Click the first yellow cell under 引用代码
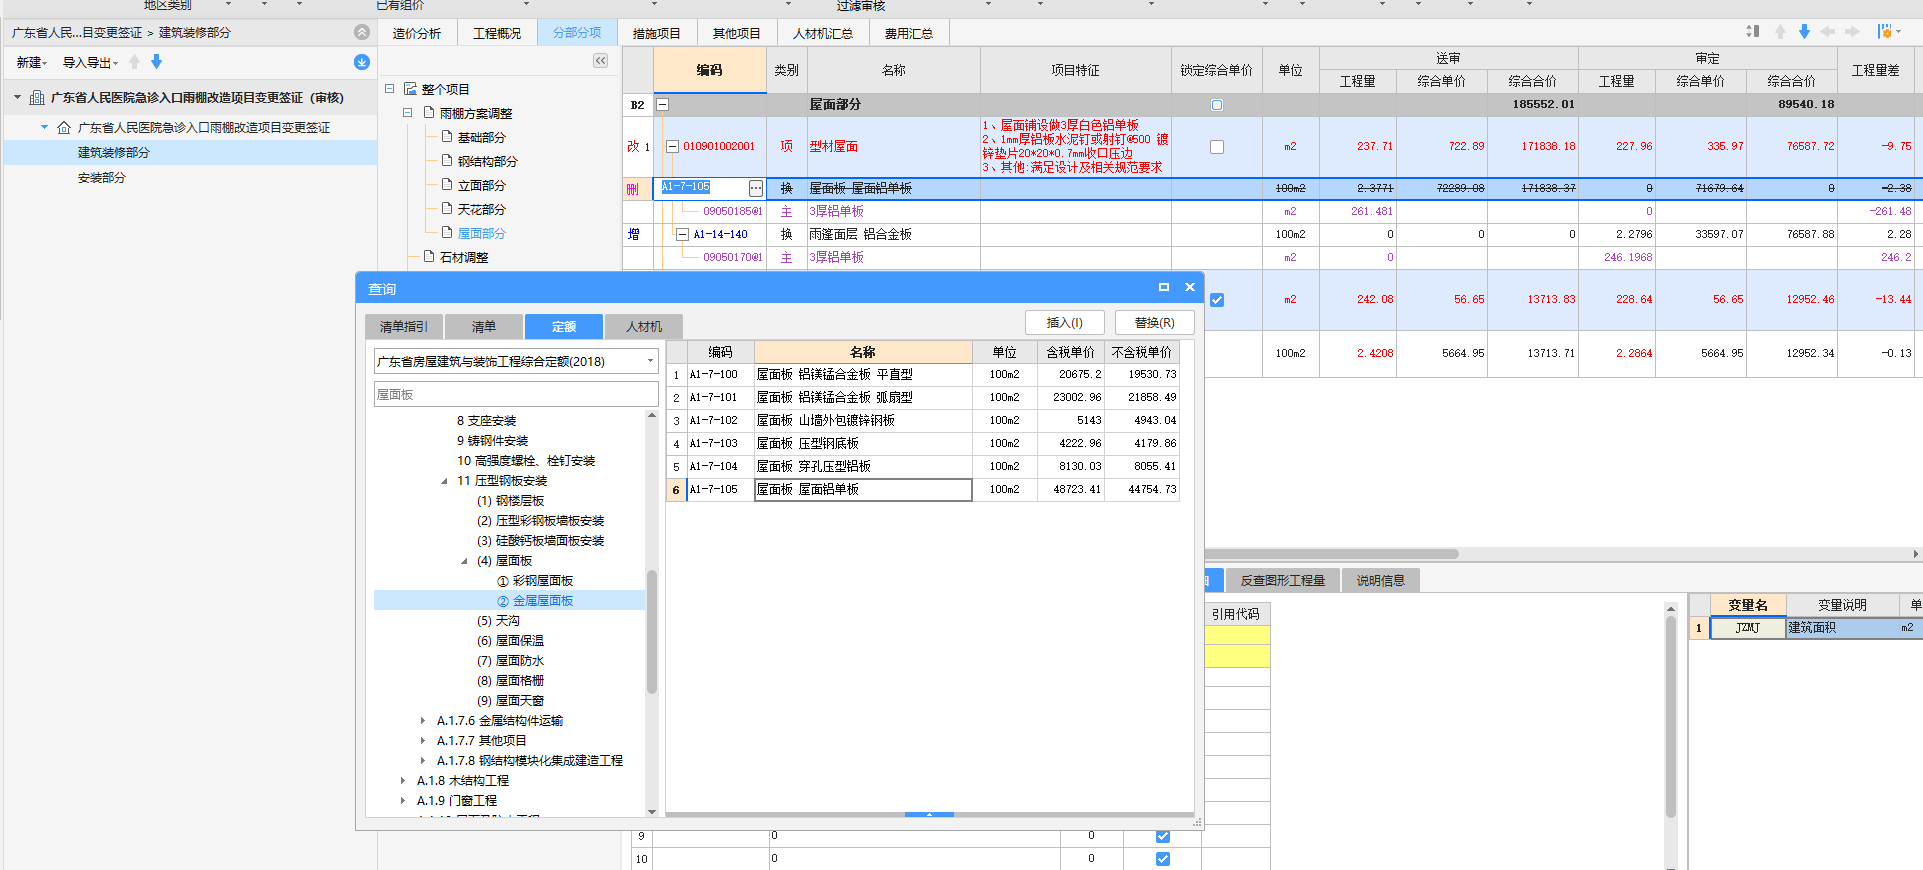 click(1237, 635)
